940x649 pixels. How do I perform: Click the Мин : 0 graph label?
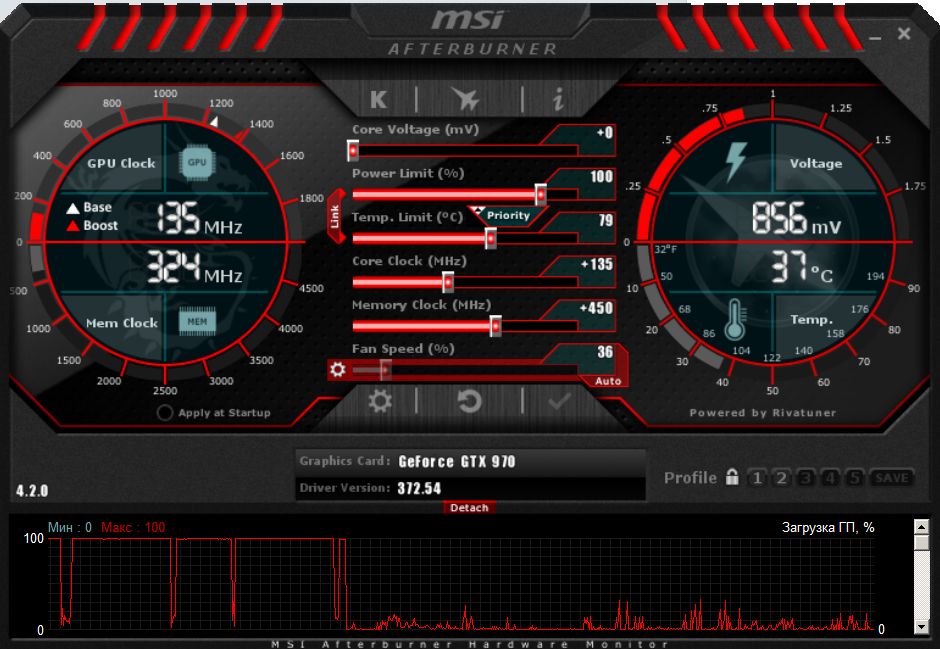point(70,527)
